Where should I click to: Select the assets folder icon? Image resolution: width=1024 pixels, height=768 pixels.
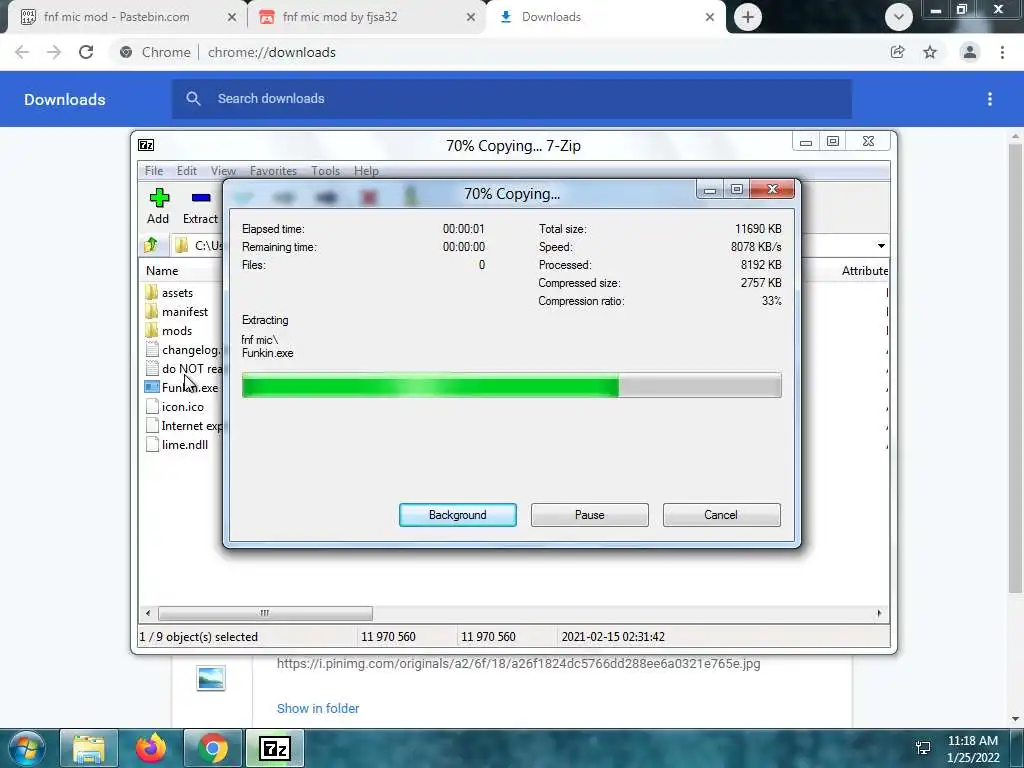pos(152,292)
